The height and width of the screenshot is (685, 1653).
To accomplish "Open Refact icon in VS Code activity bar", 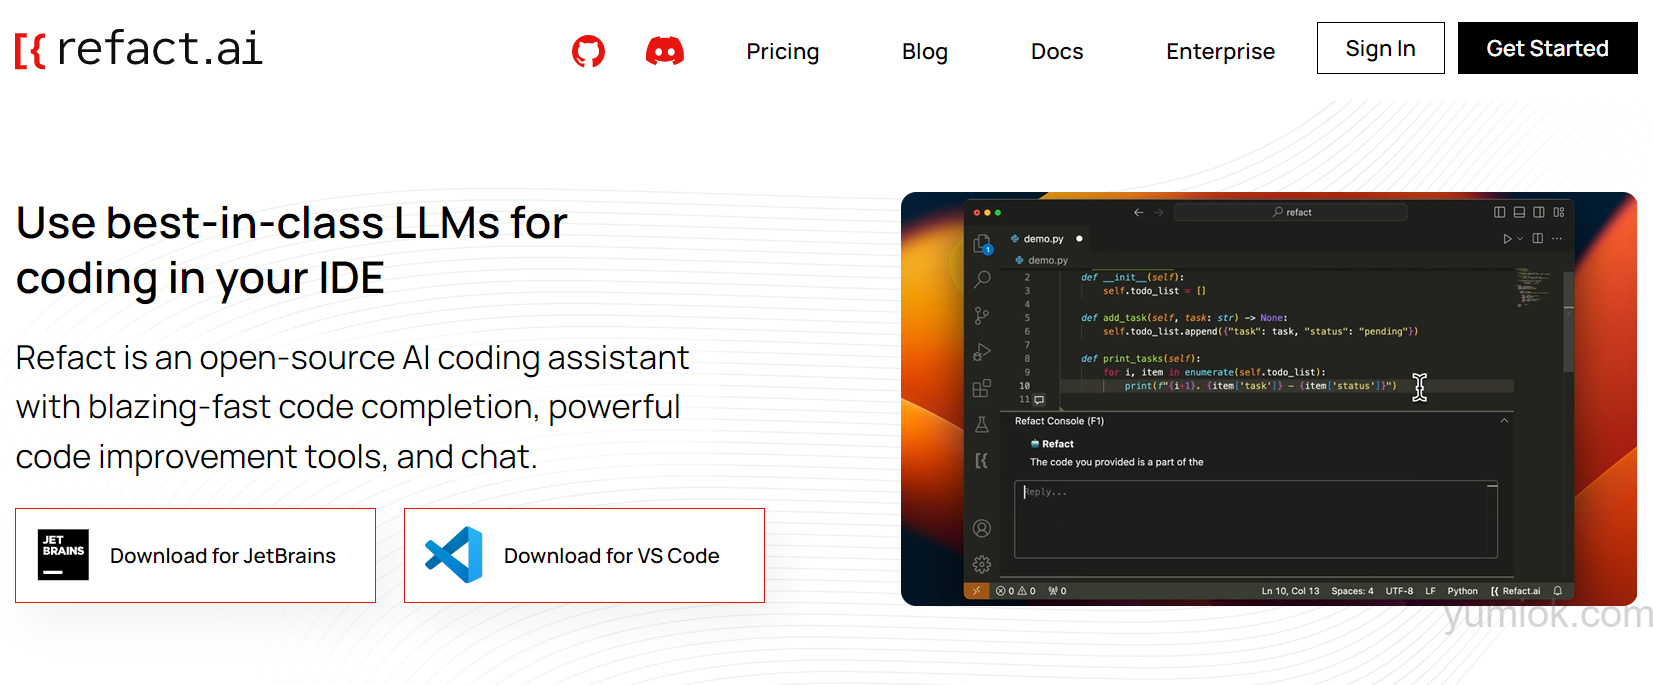I will 982,460.
